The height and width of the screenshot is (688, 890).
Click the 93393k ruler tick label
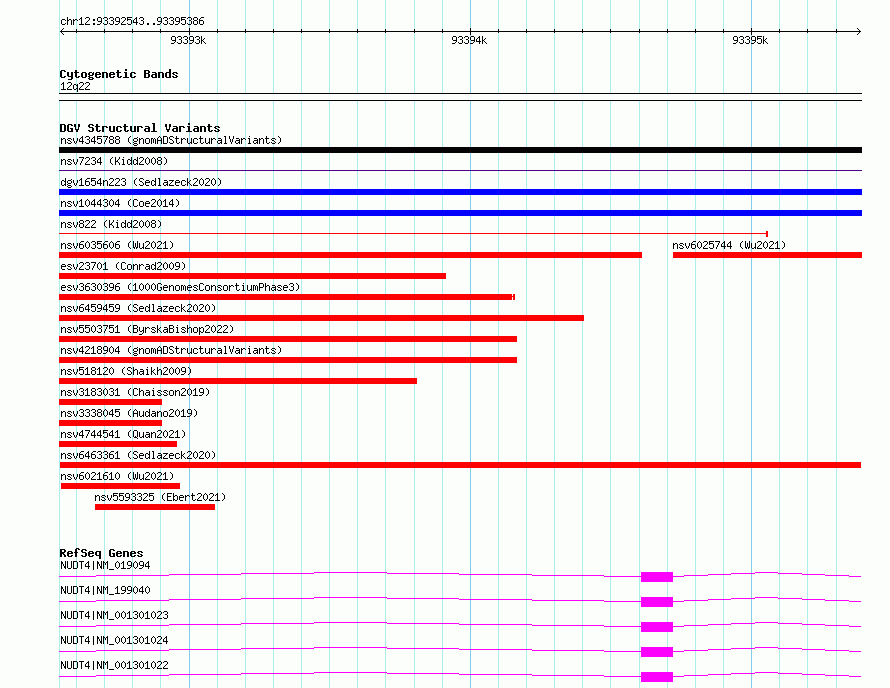click(x=188, y=40)
